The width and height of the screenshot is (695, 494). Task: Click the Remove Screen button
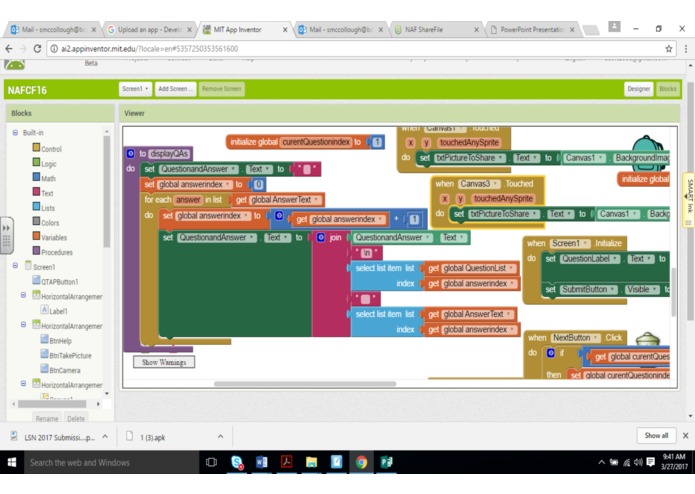pos(222,89)
